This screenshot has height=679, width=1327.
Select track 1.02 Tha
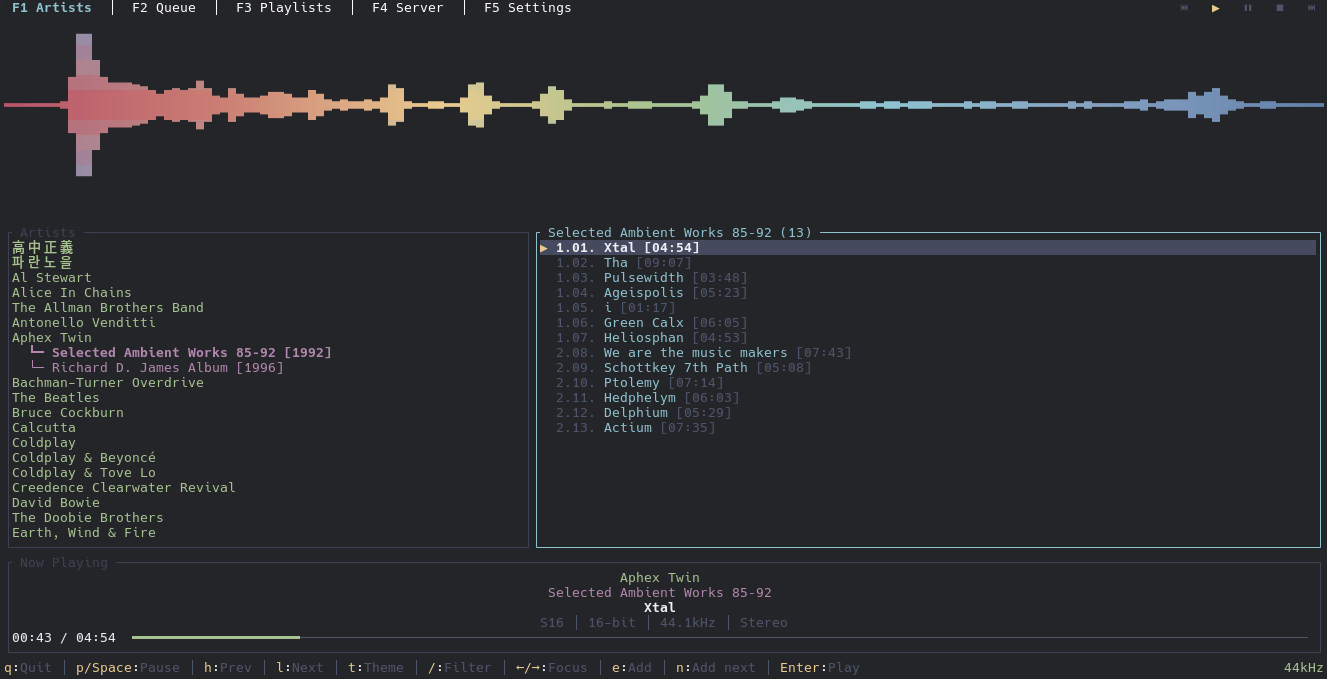pyautogui.click(x=624, y=263)
